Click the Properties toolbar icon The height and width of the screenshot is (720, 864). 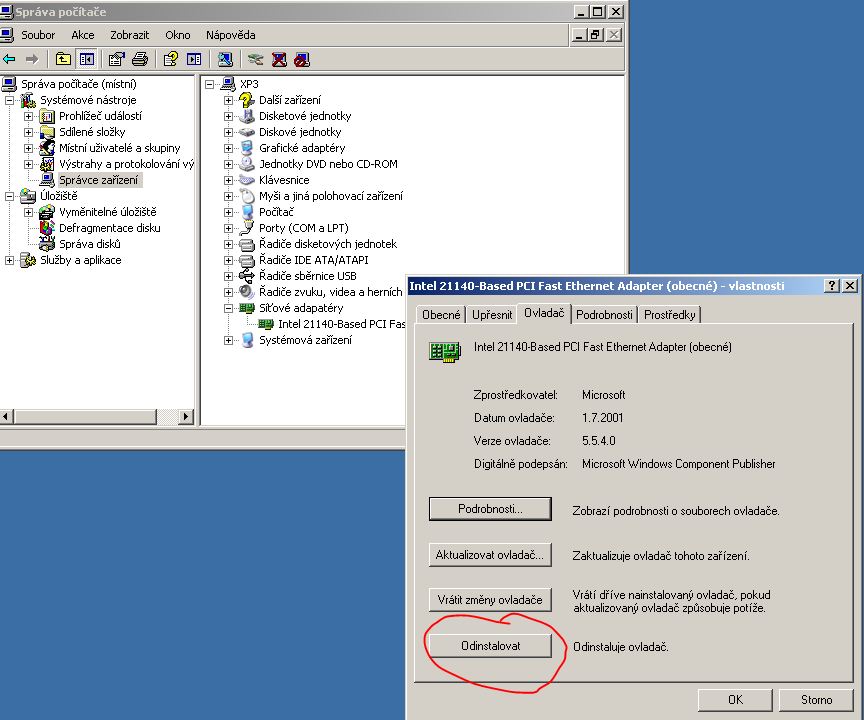pos(117,59)
